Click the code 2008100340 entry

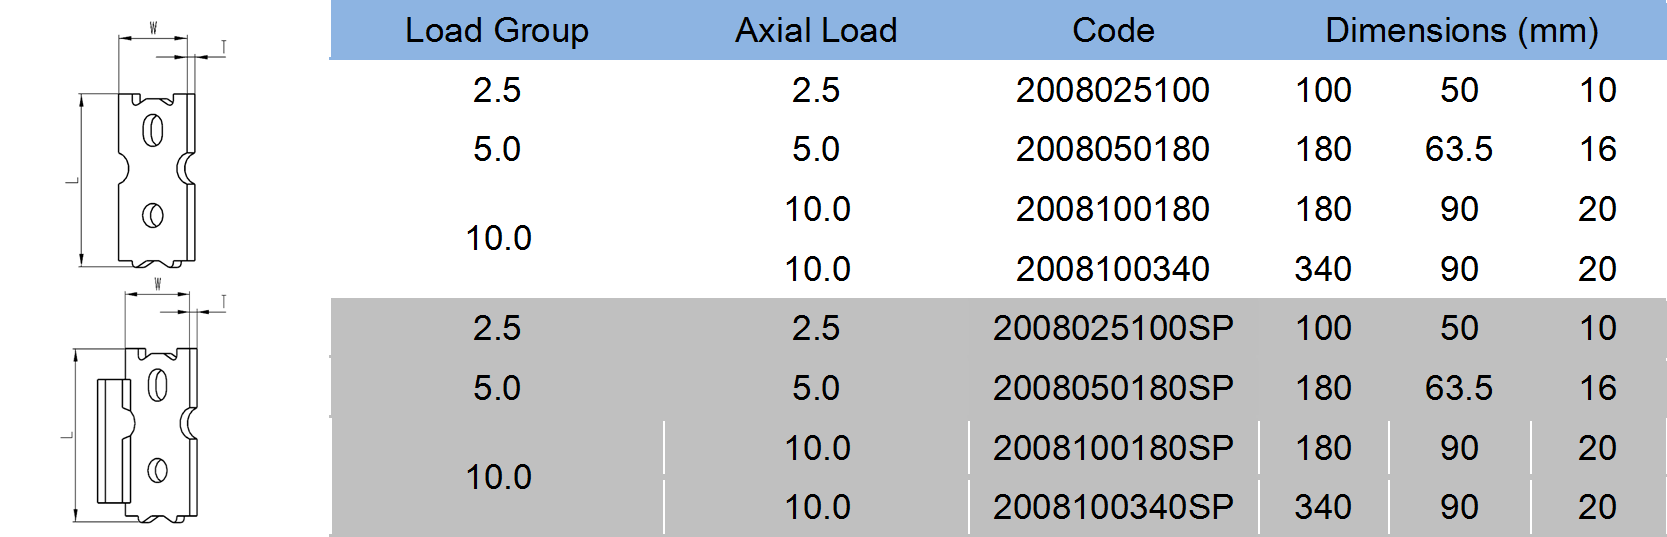(x=1113, y=269)
